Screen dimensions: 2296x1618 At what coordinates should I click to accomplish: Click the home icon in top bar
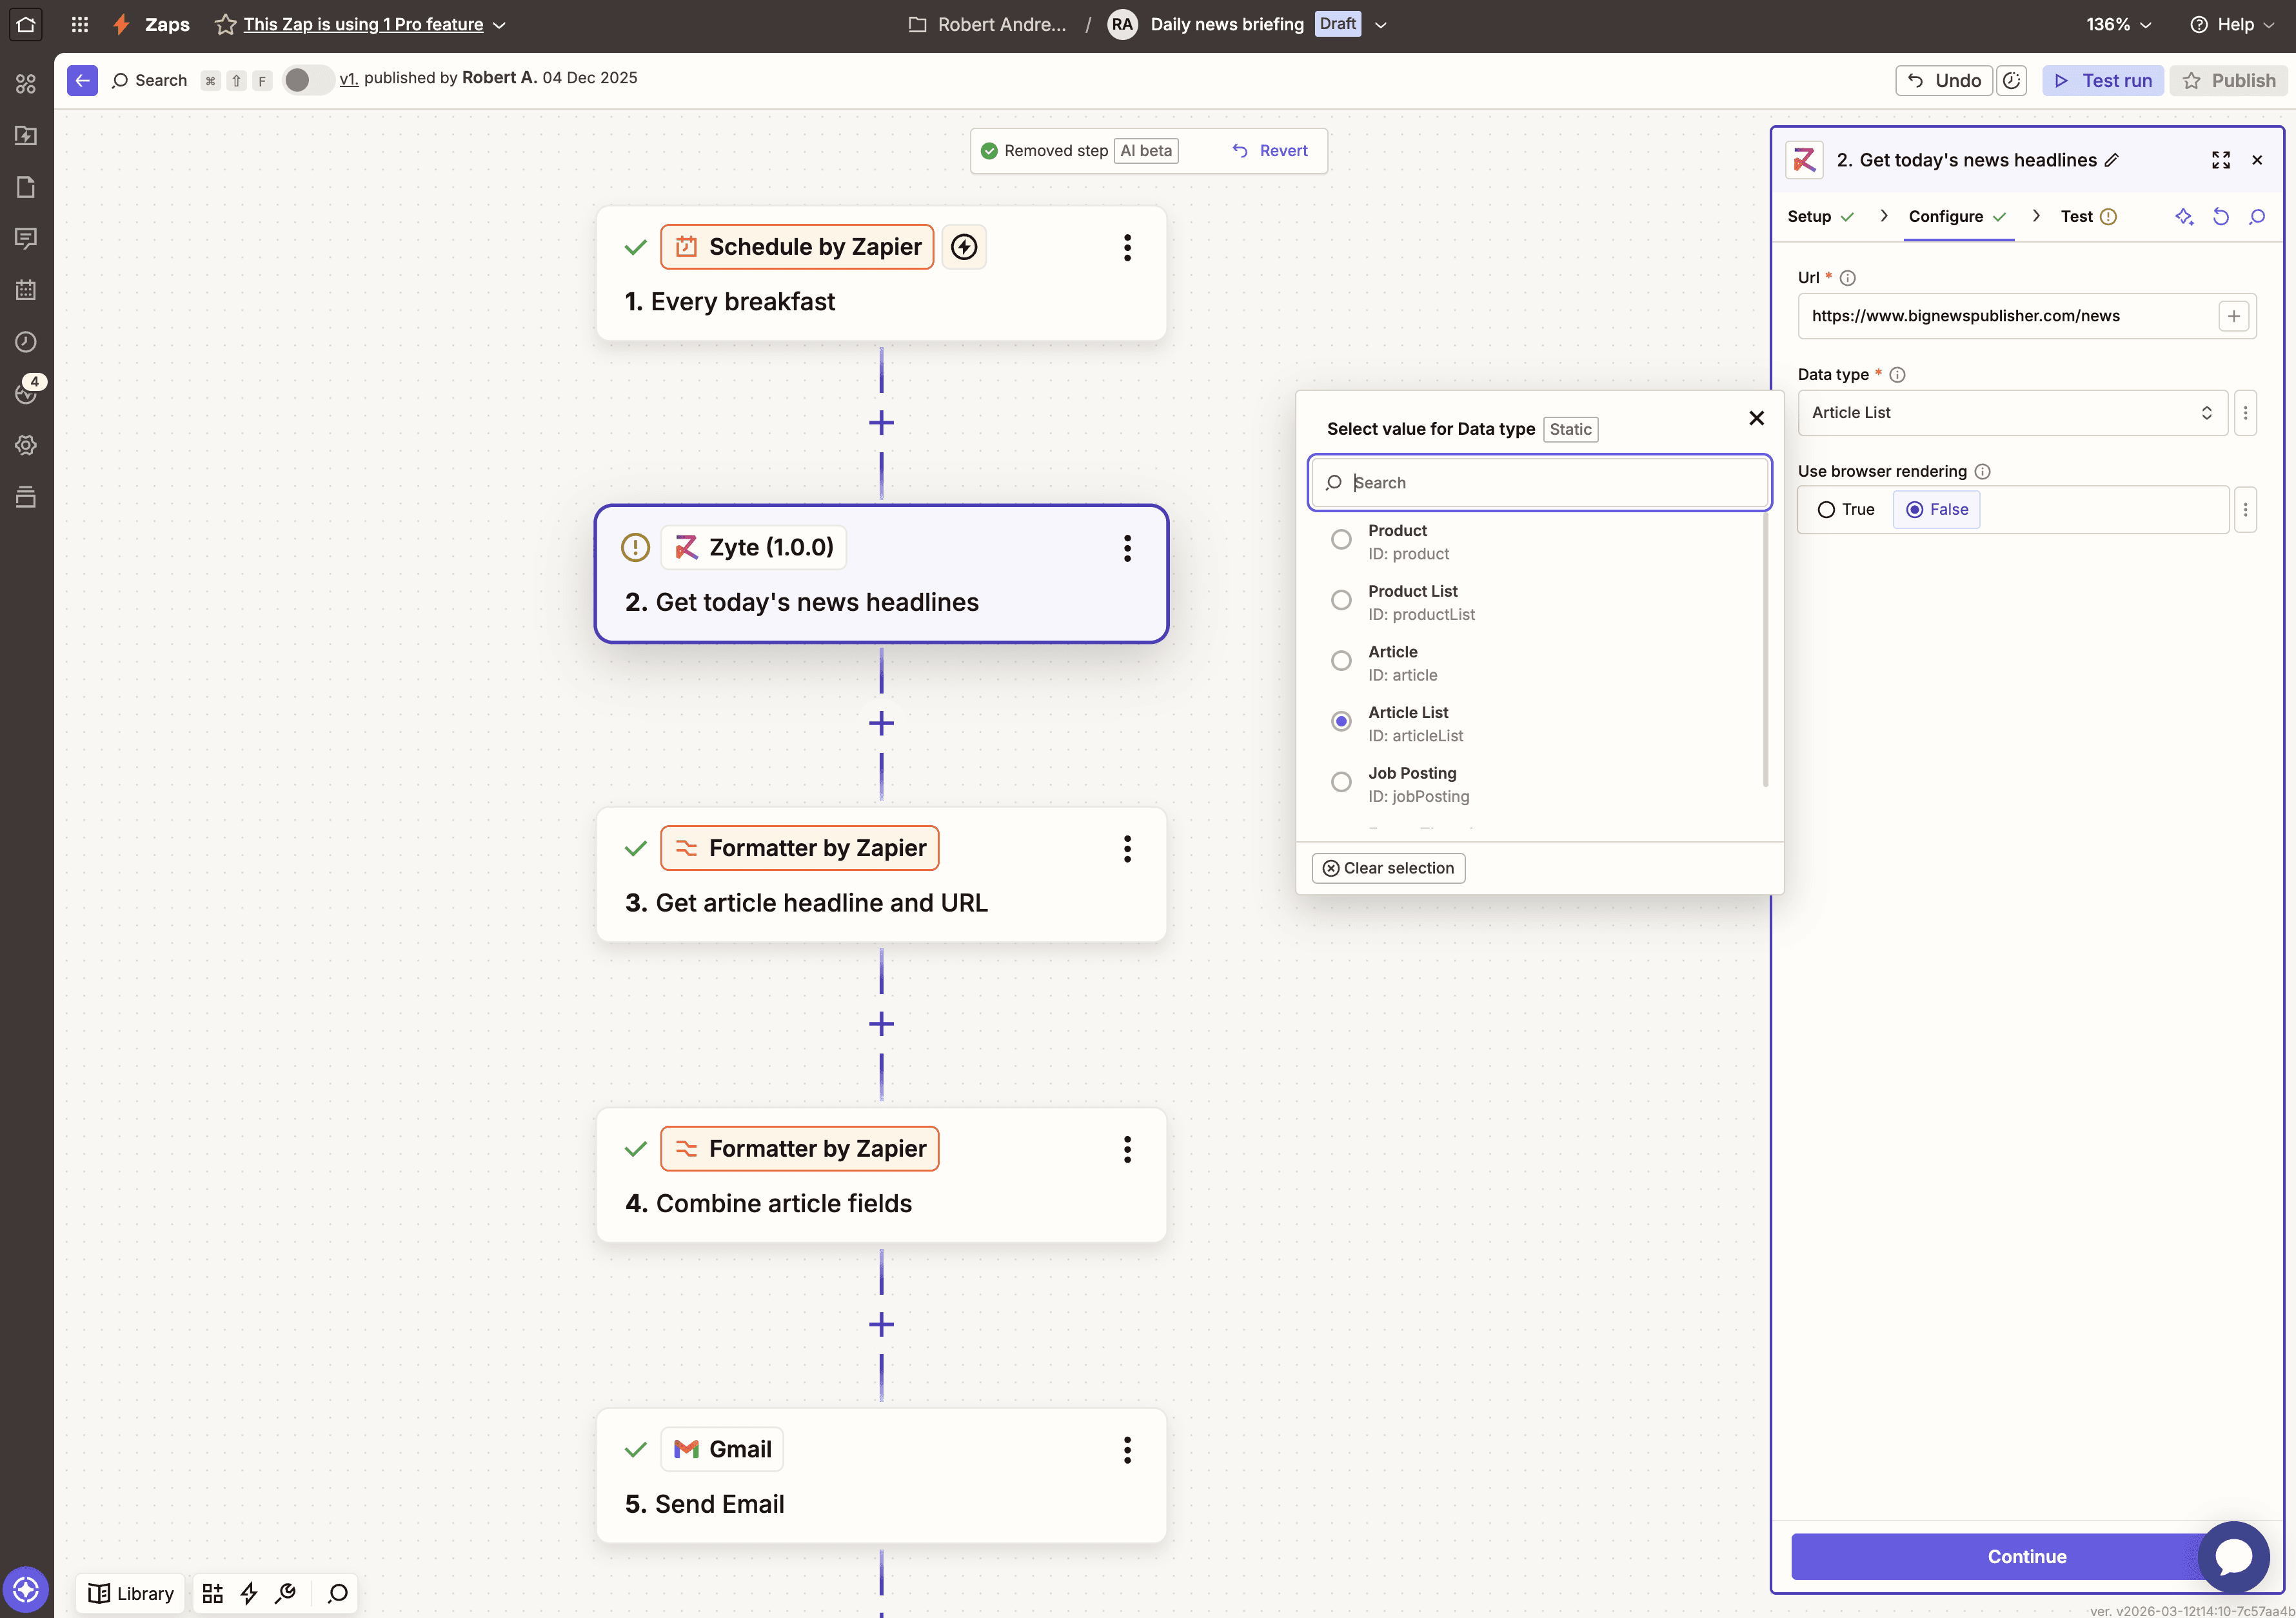click(26, 24)
